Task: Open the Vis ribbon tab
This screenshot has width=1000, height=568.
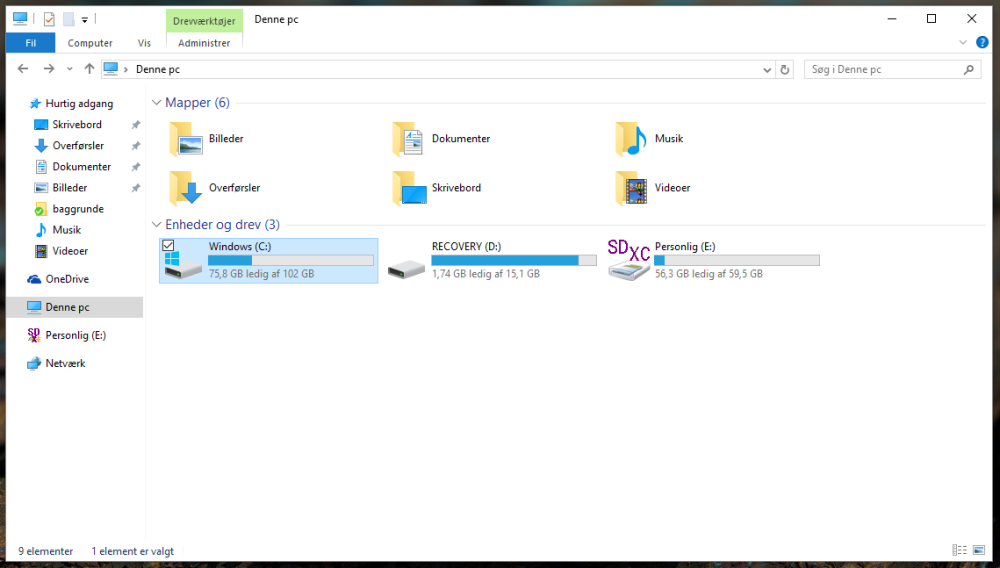Action: (144, 43)
